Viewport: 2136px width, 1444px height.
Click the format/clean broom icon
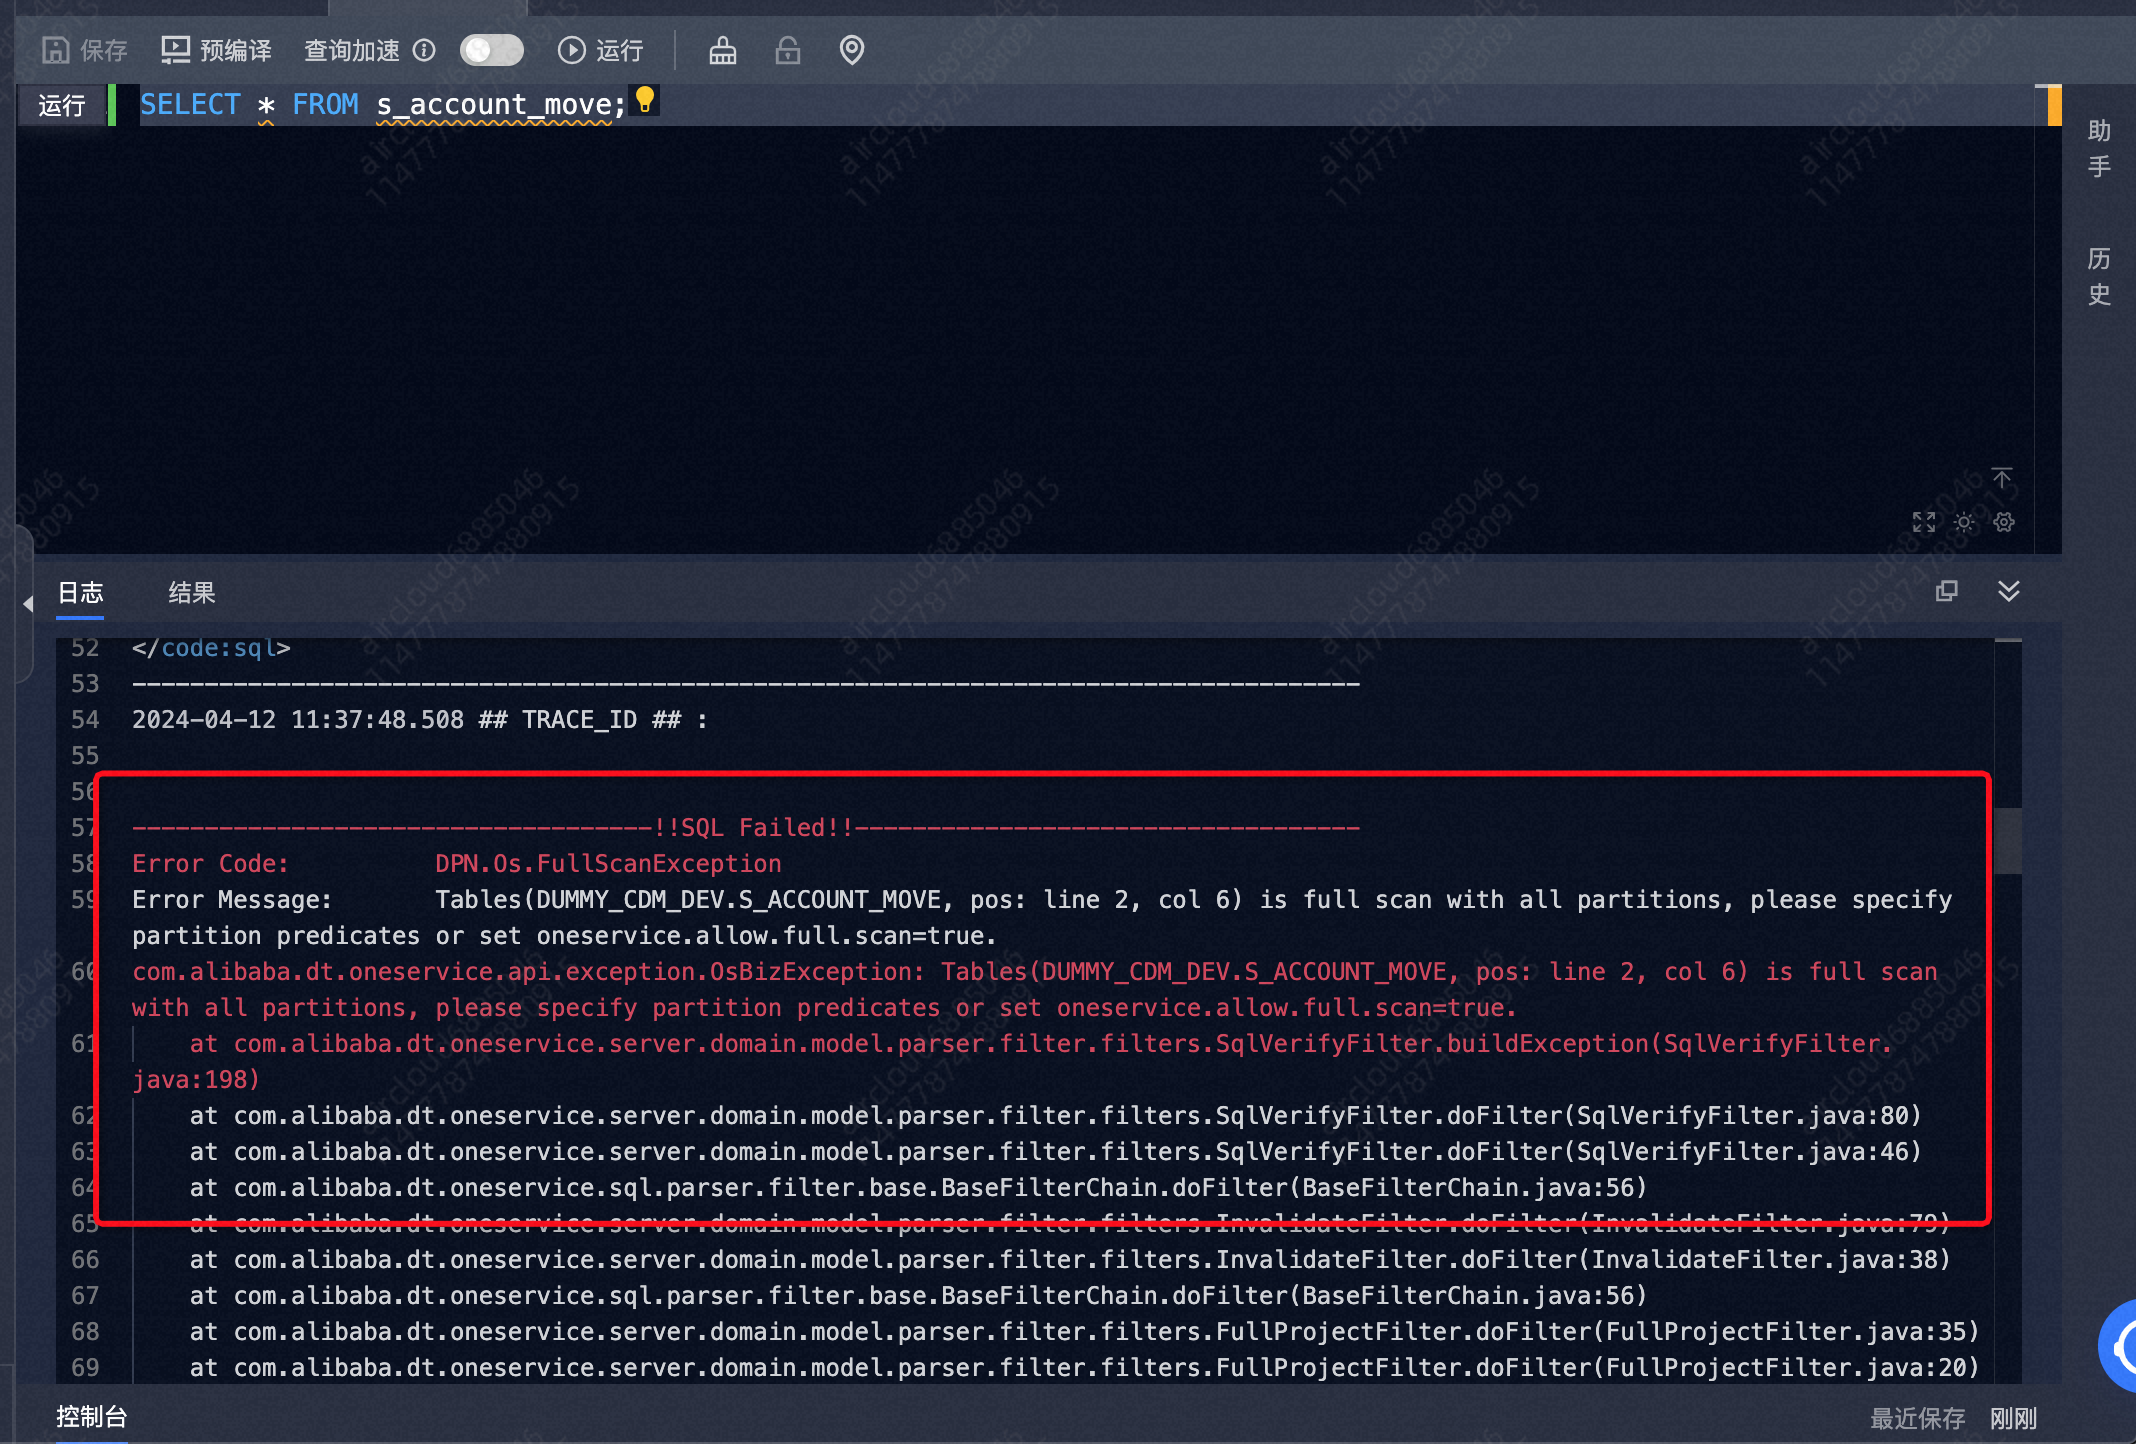[x=723, y=50]
